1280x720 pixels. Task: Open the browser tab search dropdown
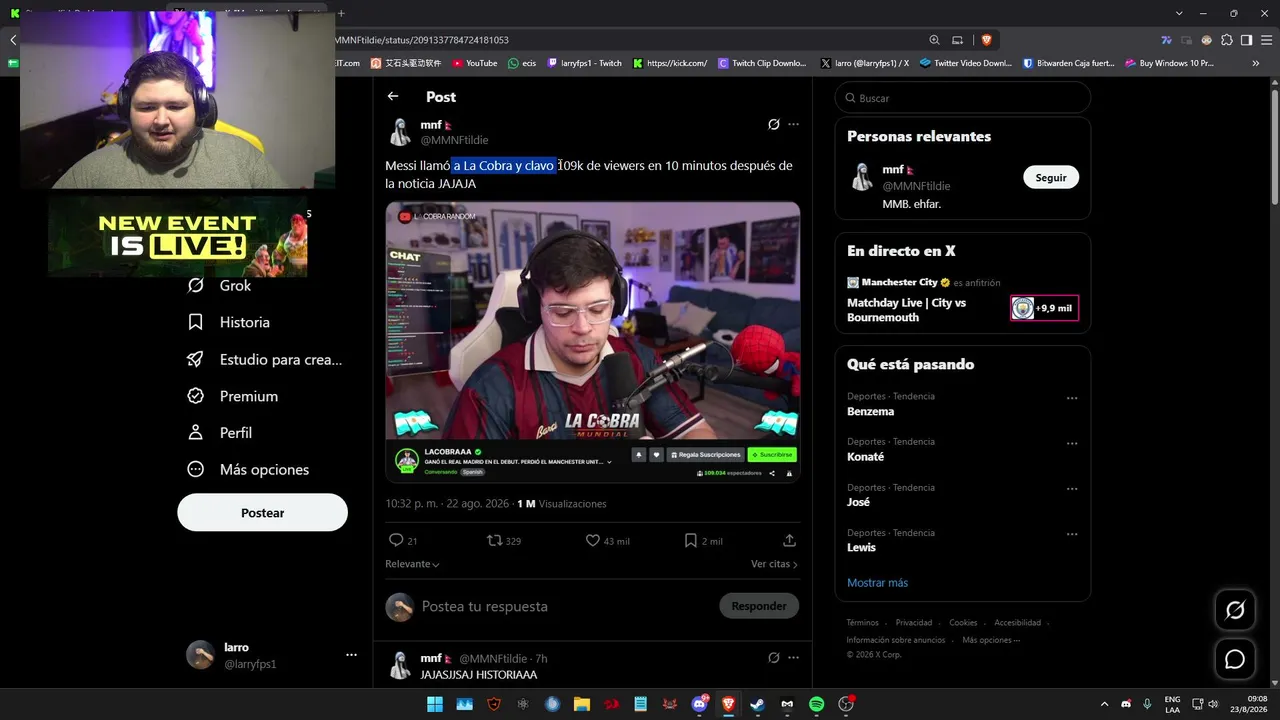click(1180, 13)
